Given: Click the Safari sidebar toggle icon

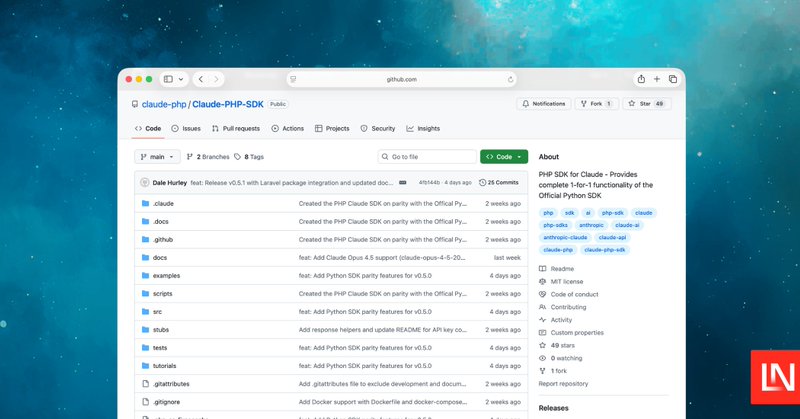Looking at the screenshot, I should [x=168, y=79].
